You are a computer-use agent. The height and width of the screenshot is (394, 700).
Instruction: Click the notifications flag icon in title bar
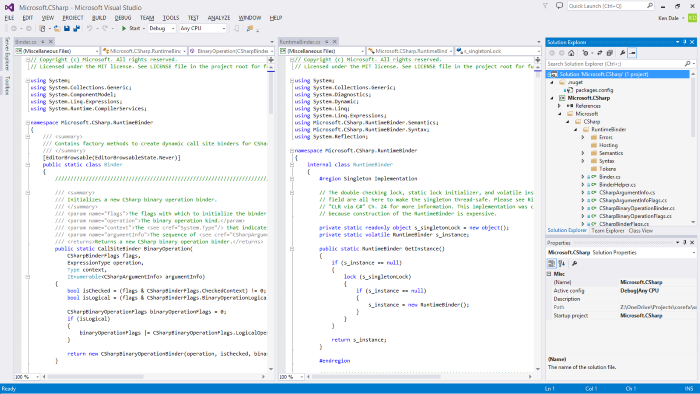coord(546,6)
